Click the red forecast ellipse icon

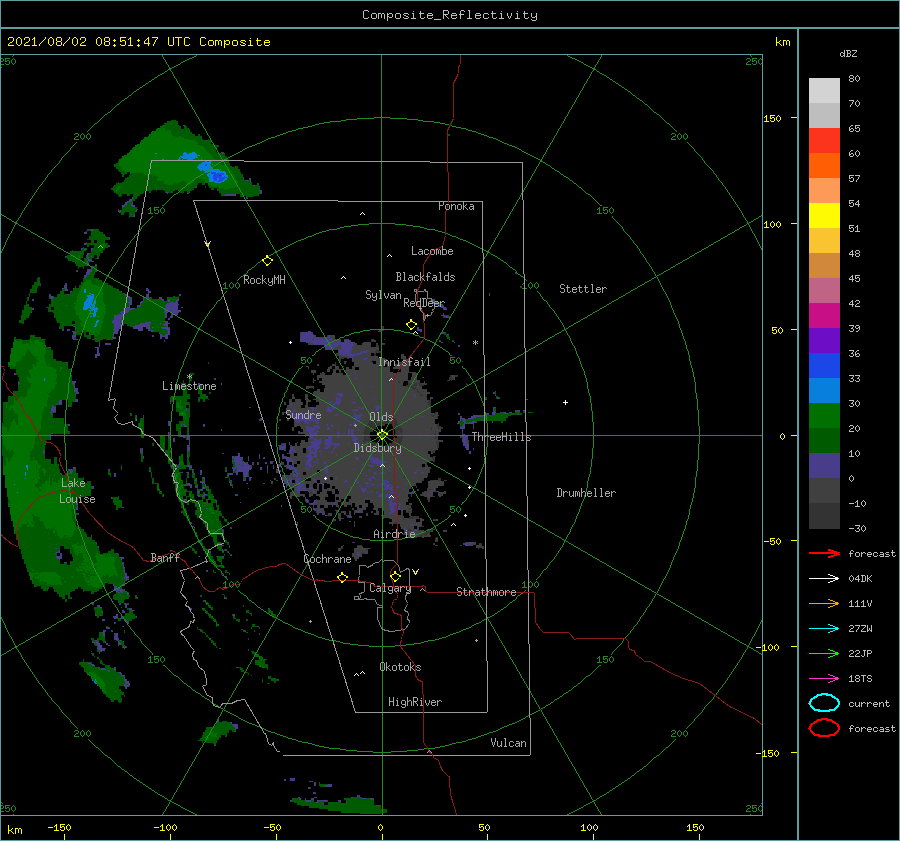click(x=824, y=728)
